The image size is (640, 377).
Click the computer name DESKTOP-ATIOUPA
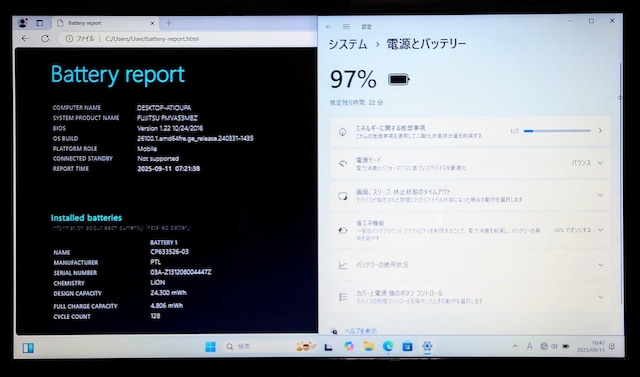coord(164,108)
